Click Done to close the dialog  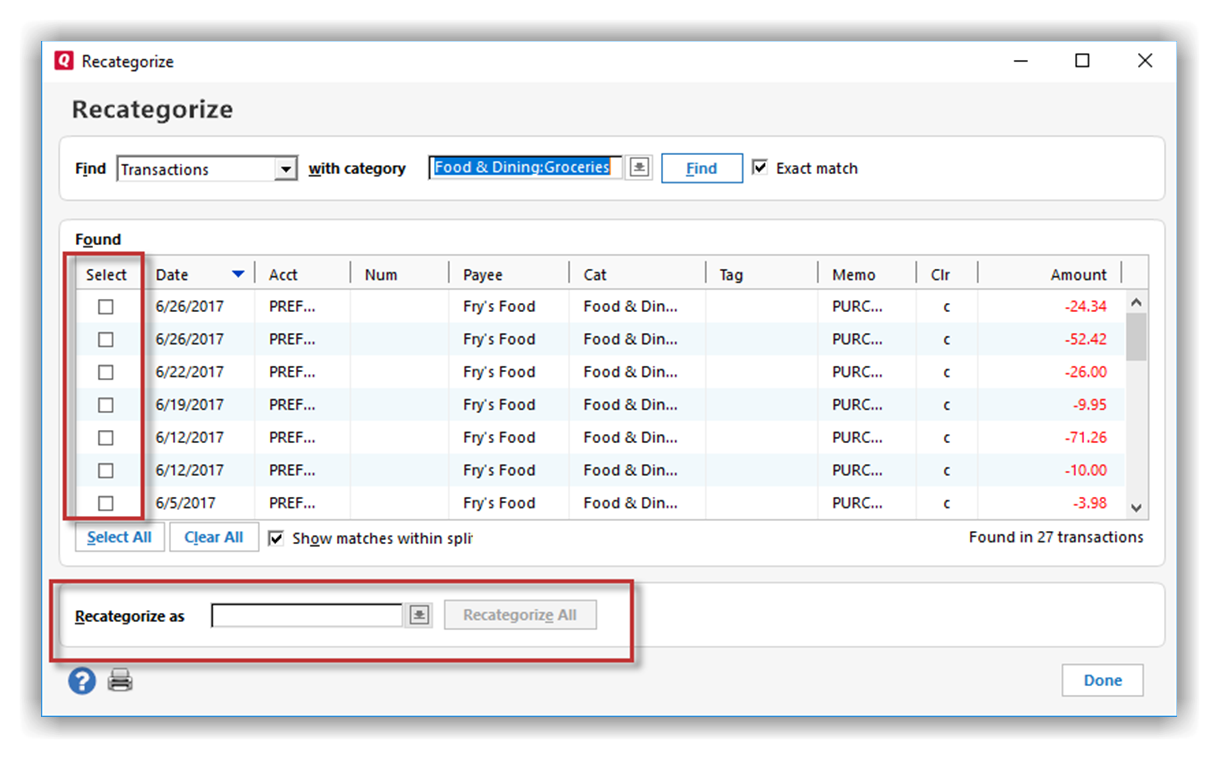(1102, 680)
